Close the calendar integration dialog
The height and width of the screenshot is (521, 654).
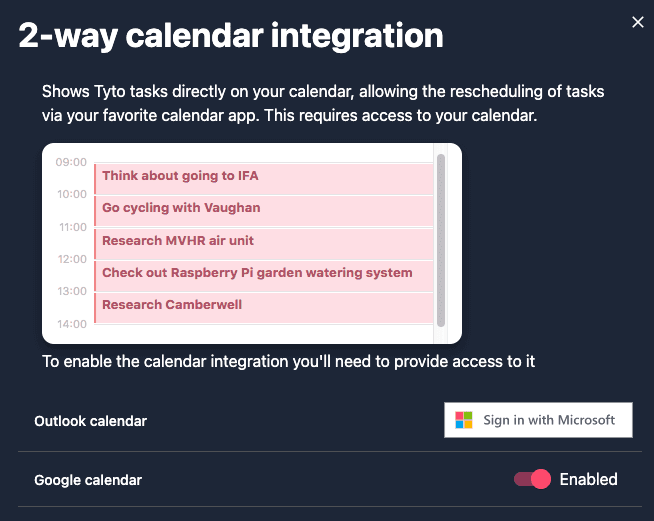point(638,22)
